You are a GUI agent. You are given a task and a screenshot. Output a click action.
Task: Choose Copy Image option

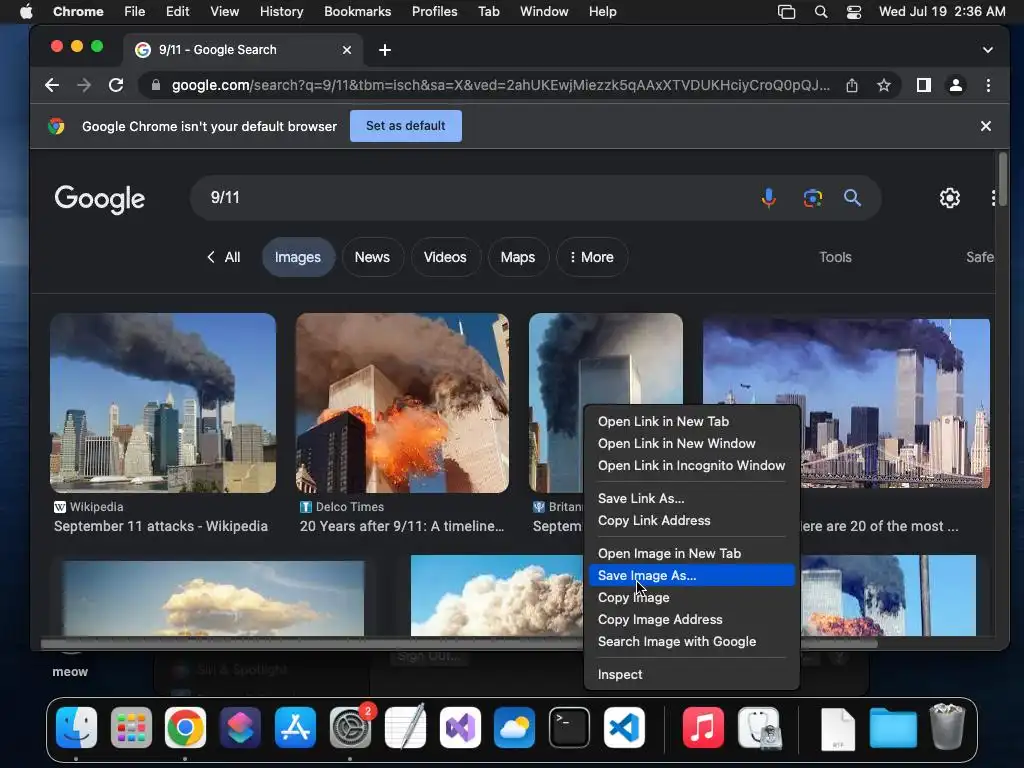tap(692, 598)
